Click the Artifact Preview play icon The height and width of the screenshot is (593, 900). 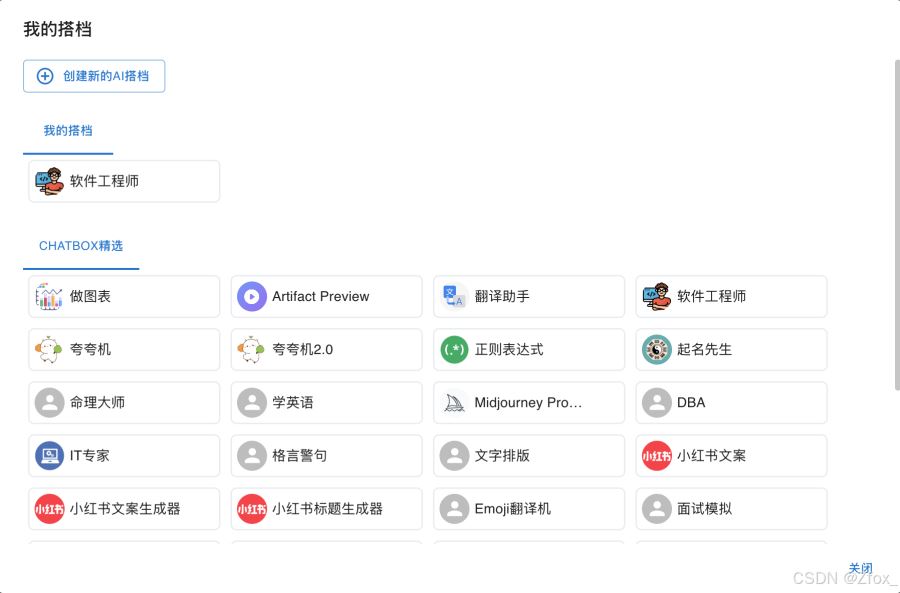[251, 296]
